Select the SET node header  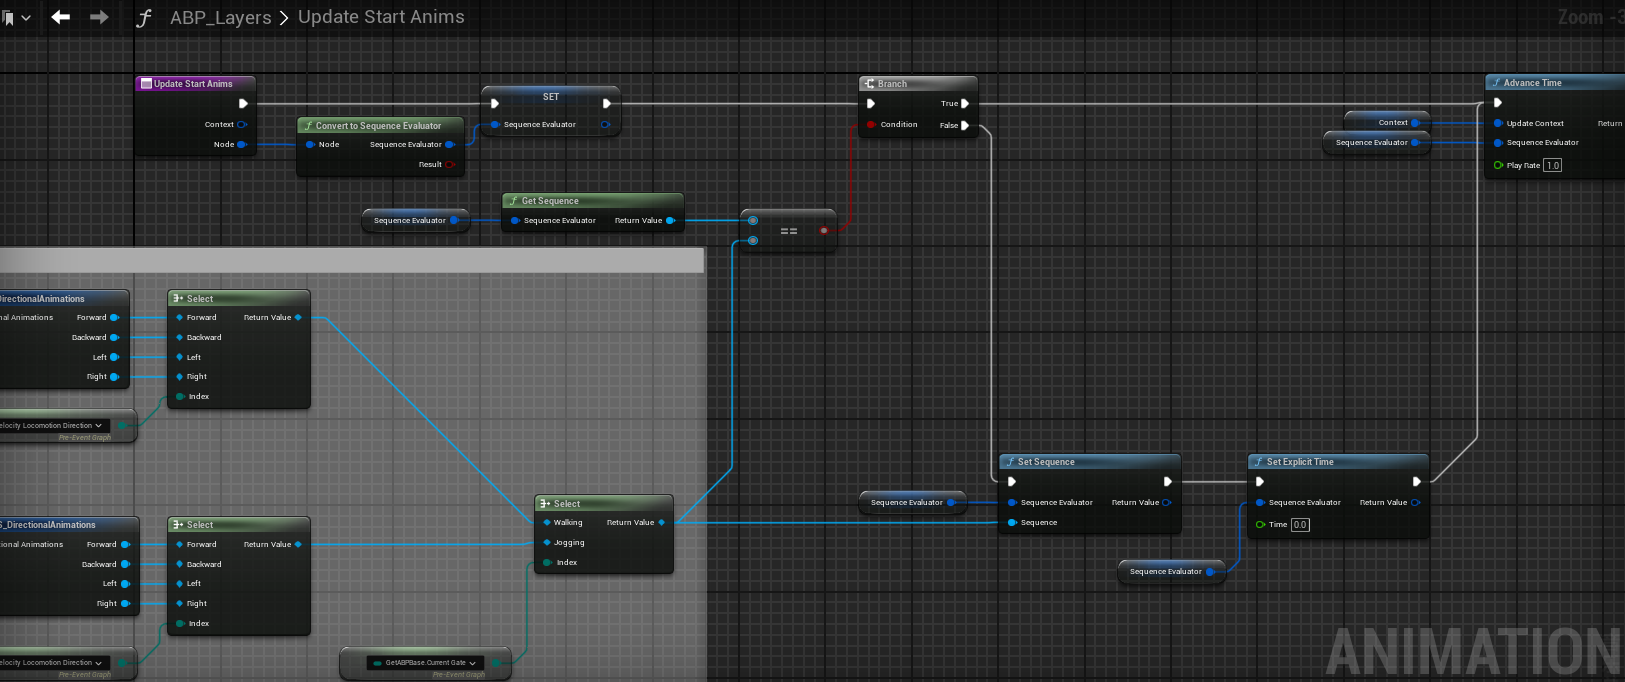click(551, 97)
